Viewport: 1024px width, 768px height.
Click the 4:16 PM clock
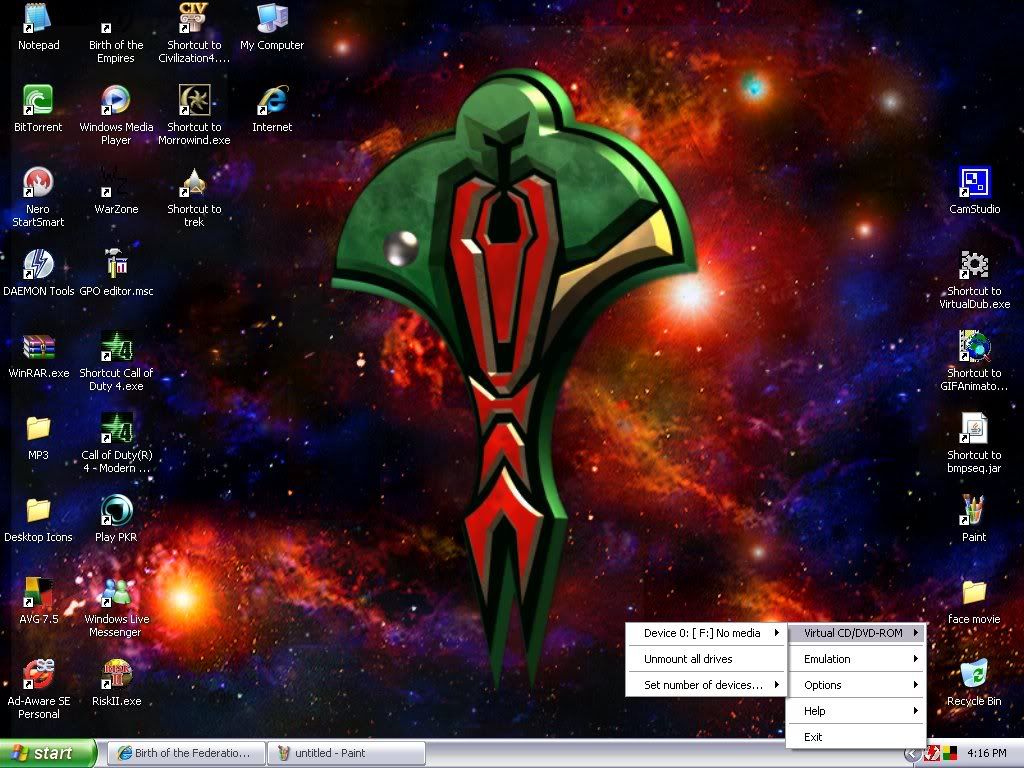[986, 753]
